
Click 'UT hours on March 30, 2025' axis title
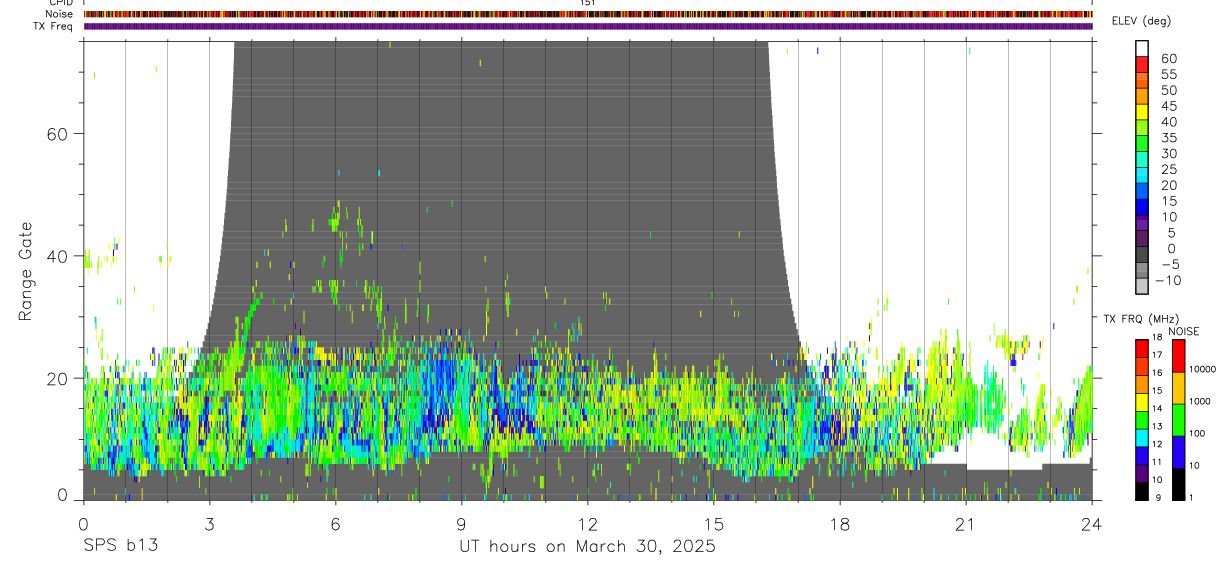pyautogui.click(x=587, y=547)
